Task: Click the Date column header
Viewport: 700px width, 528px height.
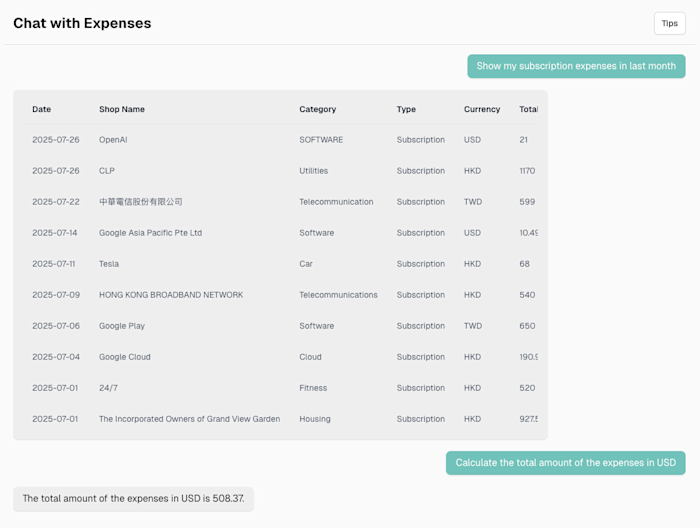Action: point(42,109)
